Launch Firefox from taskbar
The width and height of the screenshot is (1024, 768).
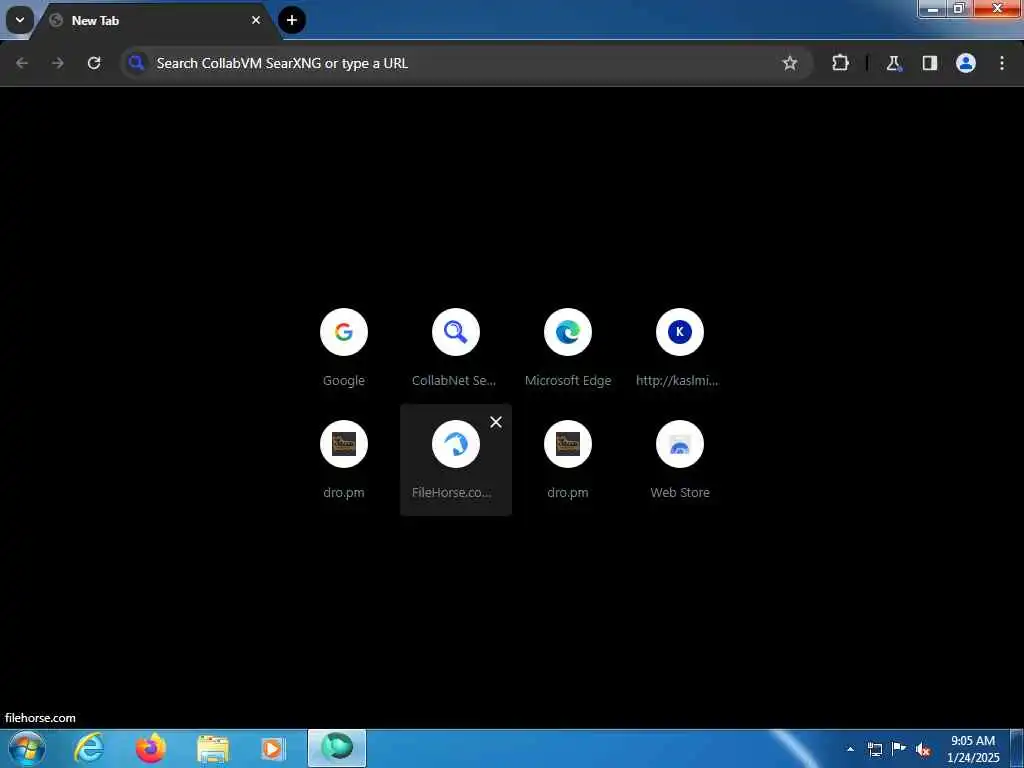151,748
